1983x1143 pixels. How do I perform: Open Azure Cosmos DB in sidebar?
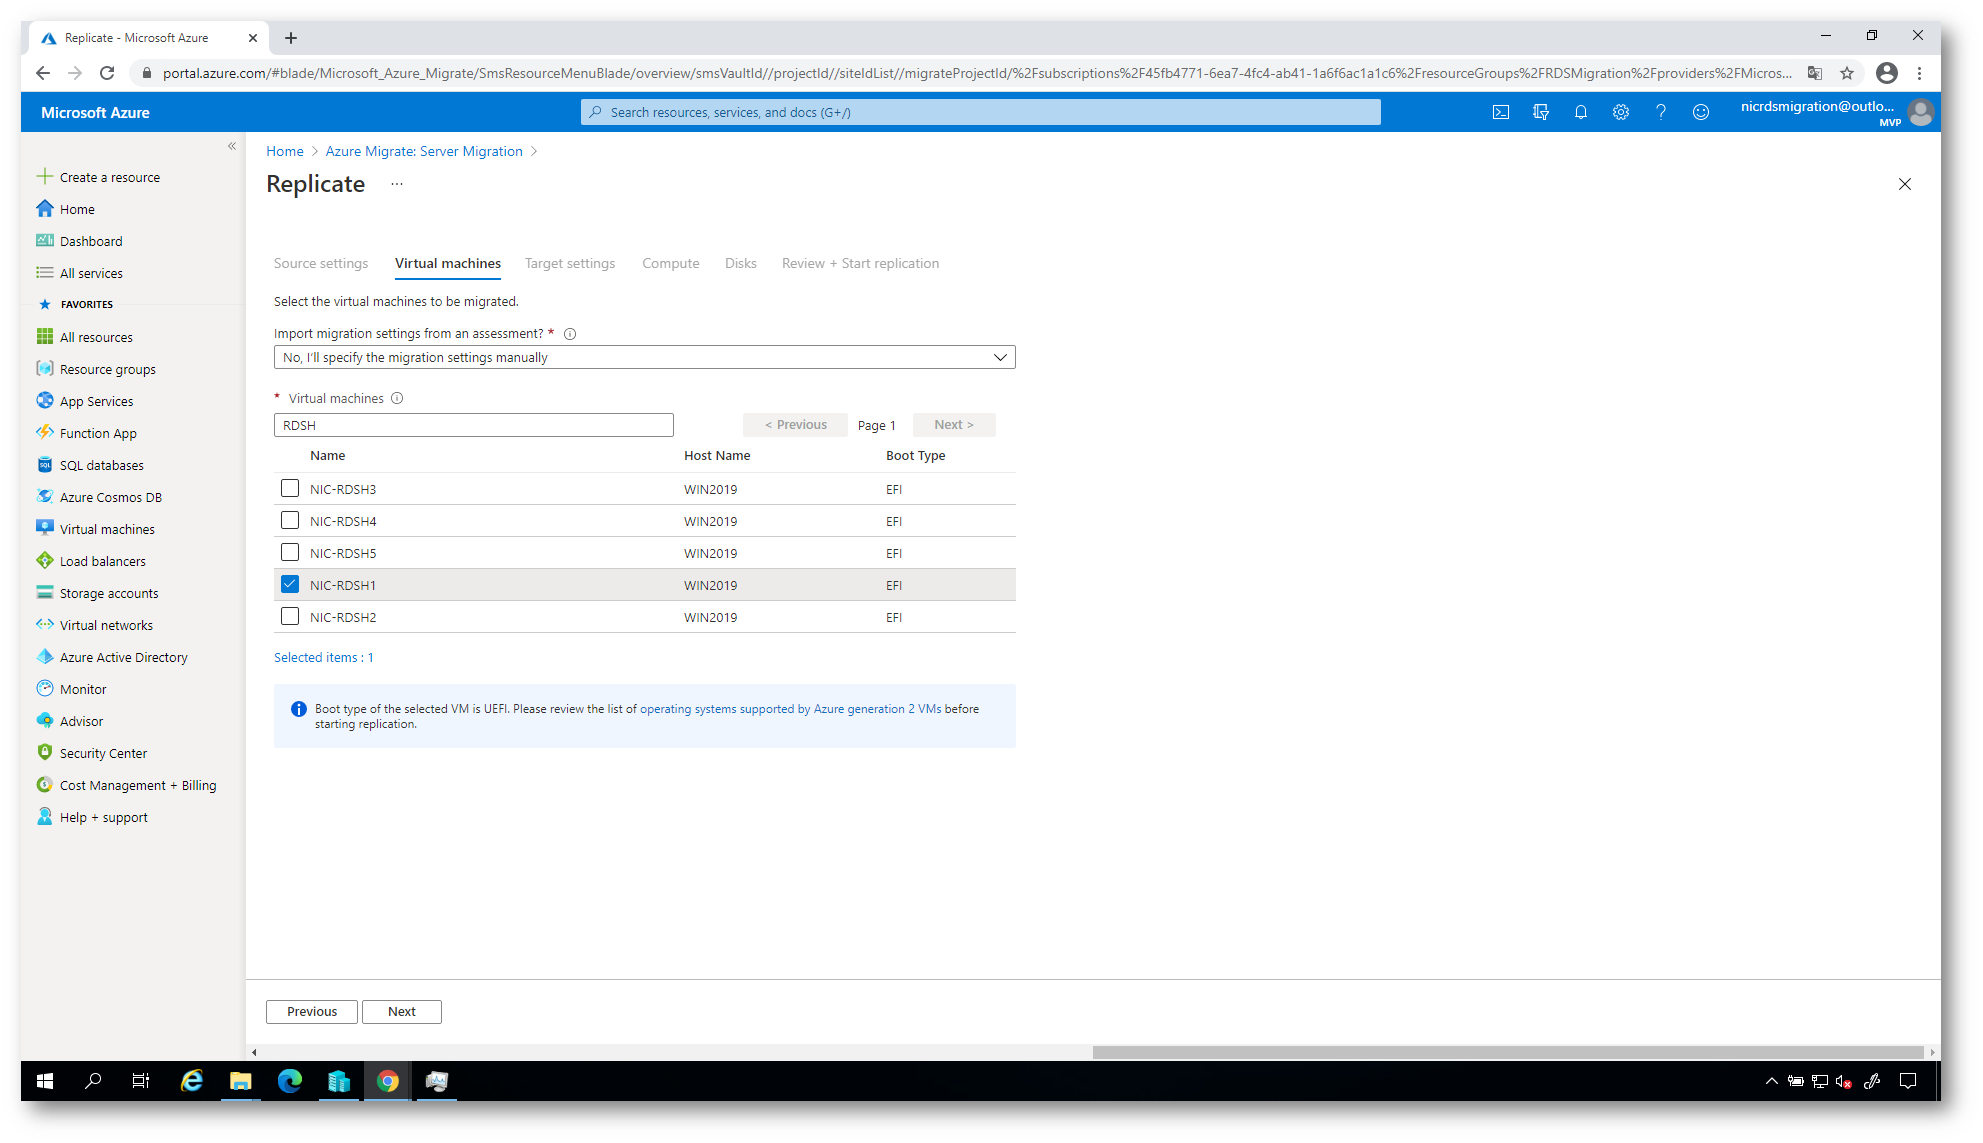pyautogui.click(x=110, y=497)
